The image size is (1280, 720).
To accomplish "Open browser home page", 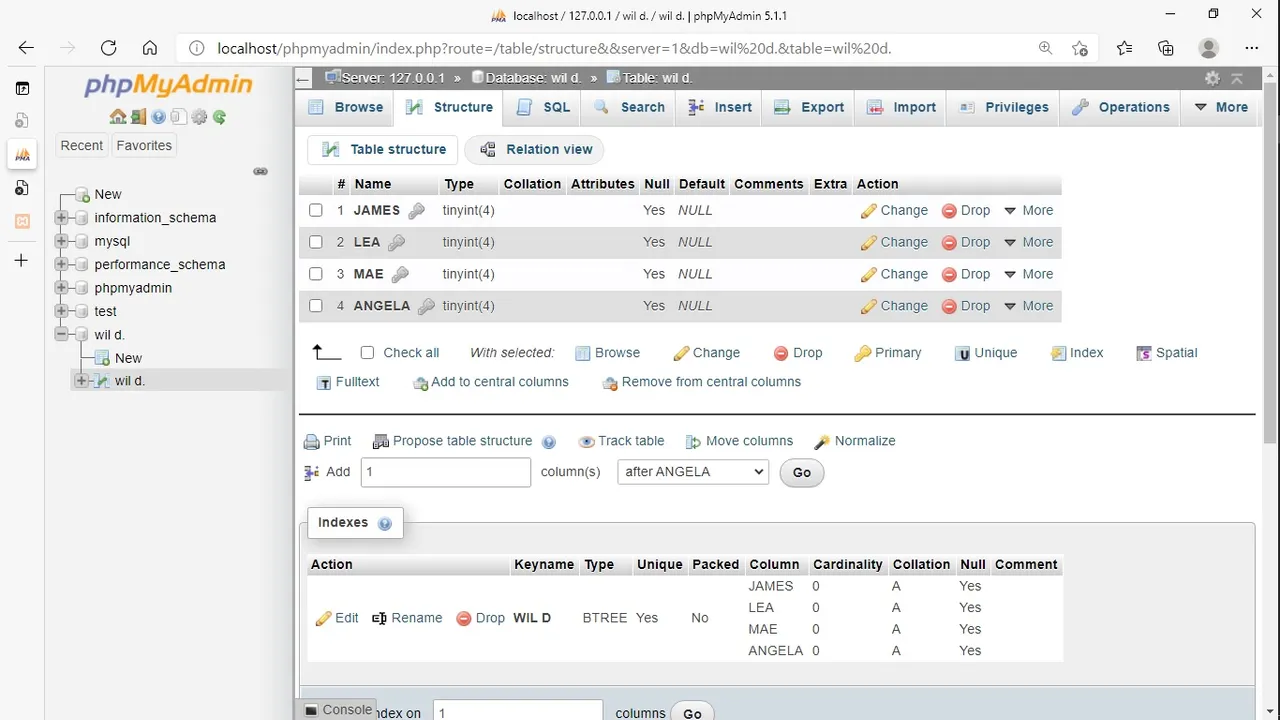I will click(x=150, y=48).
